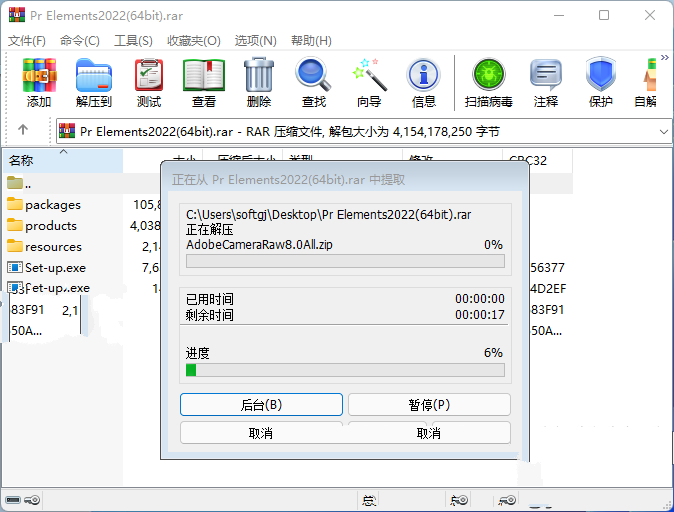Click the elapsed time 00:00:00 value
Viewport: 674px width, 512px height.
[x=480, y=299]
